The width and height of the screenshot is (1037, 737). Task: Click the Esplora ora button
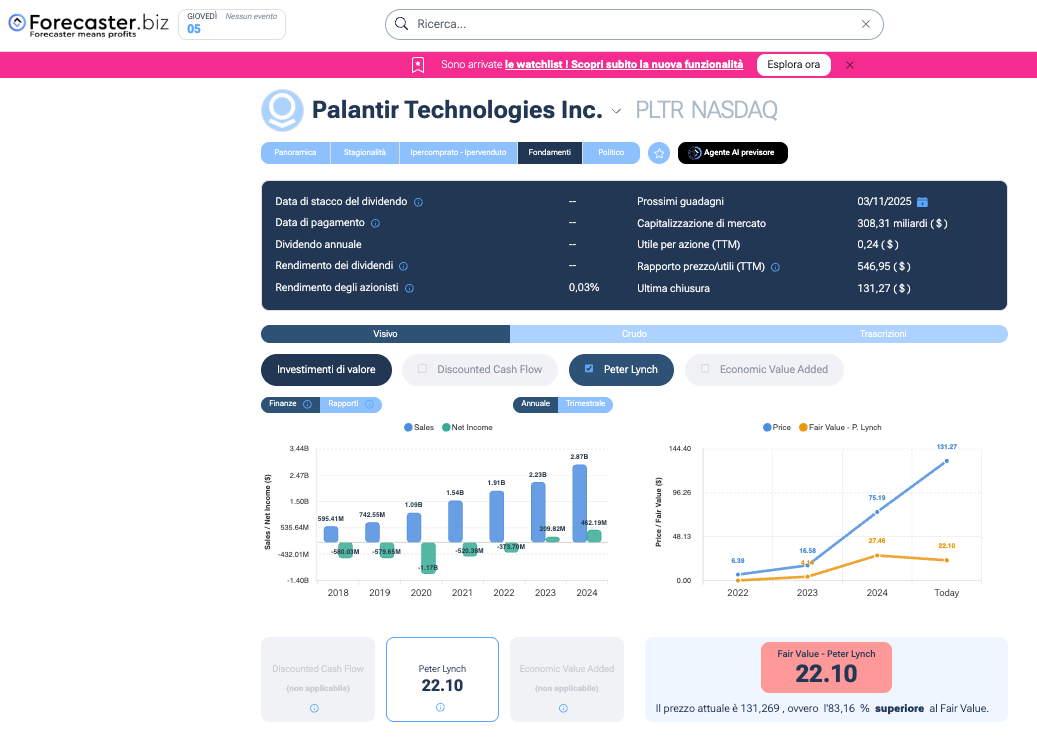tap(794, 65)
